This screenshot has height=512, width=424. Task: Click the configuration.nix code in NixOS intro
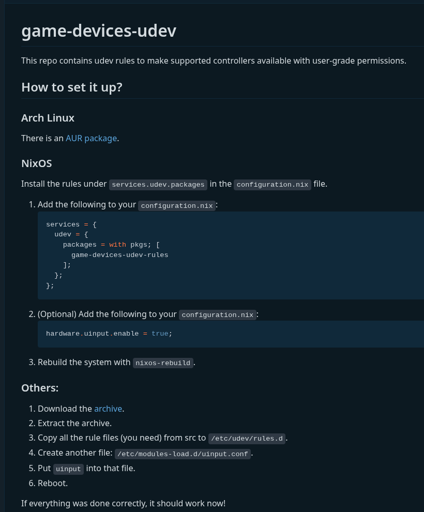(x=272, y=185)
